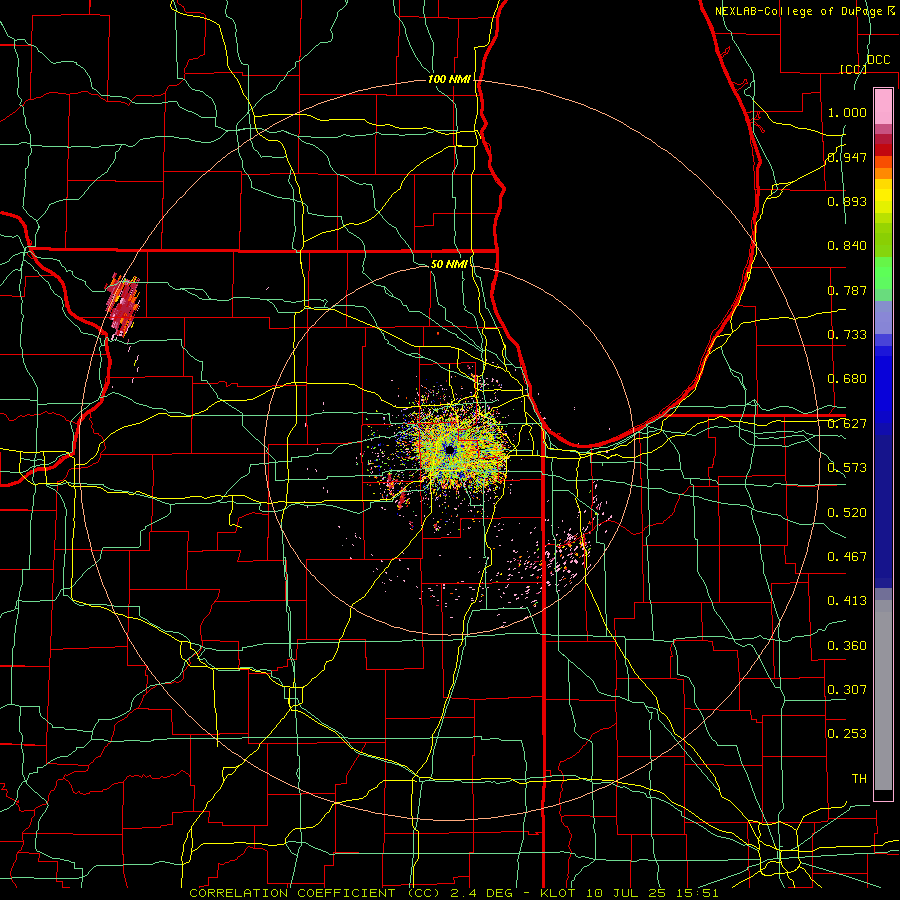Screen dimensions: 900x900
Task: Click the TH threshold label on legend
Action: pos(859,779)
